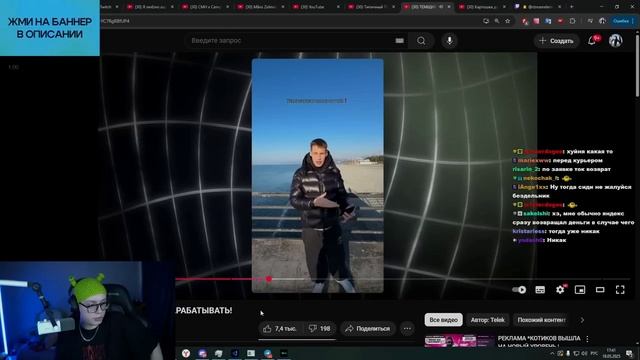Close the currently active browser tab
640x360 pixels.
coord(449,7)
